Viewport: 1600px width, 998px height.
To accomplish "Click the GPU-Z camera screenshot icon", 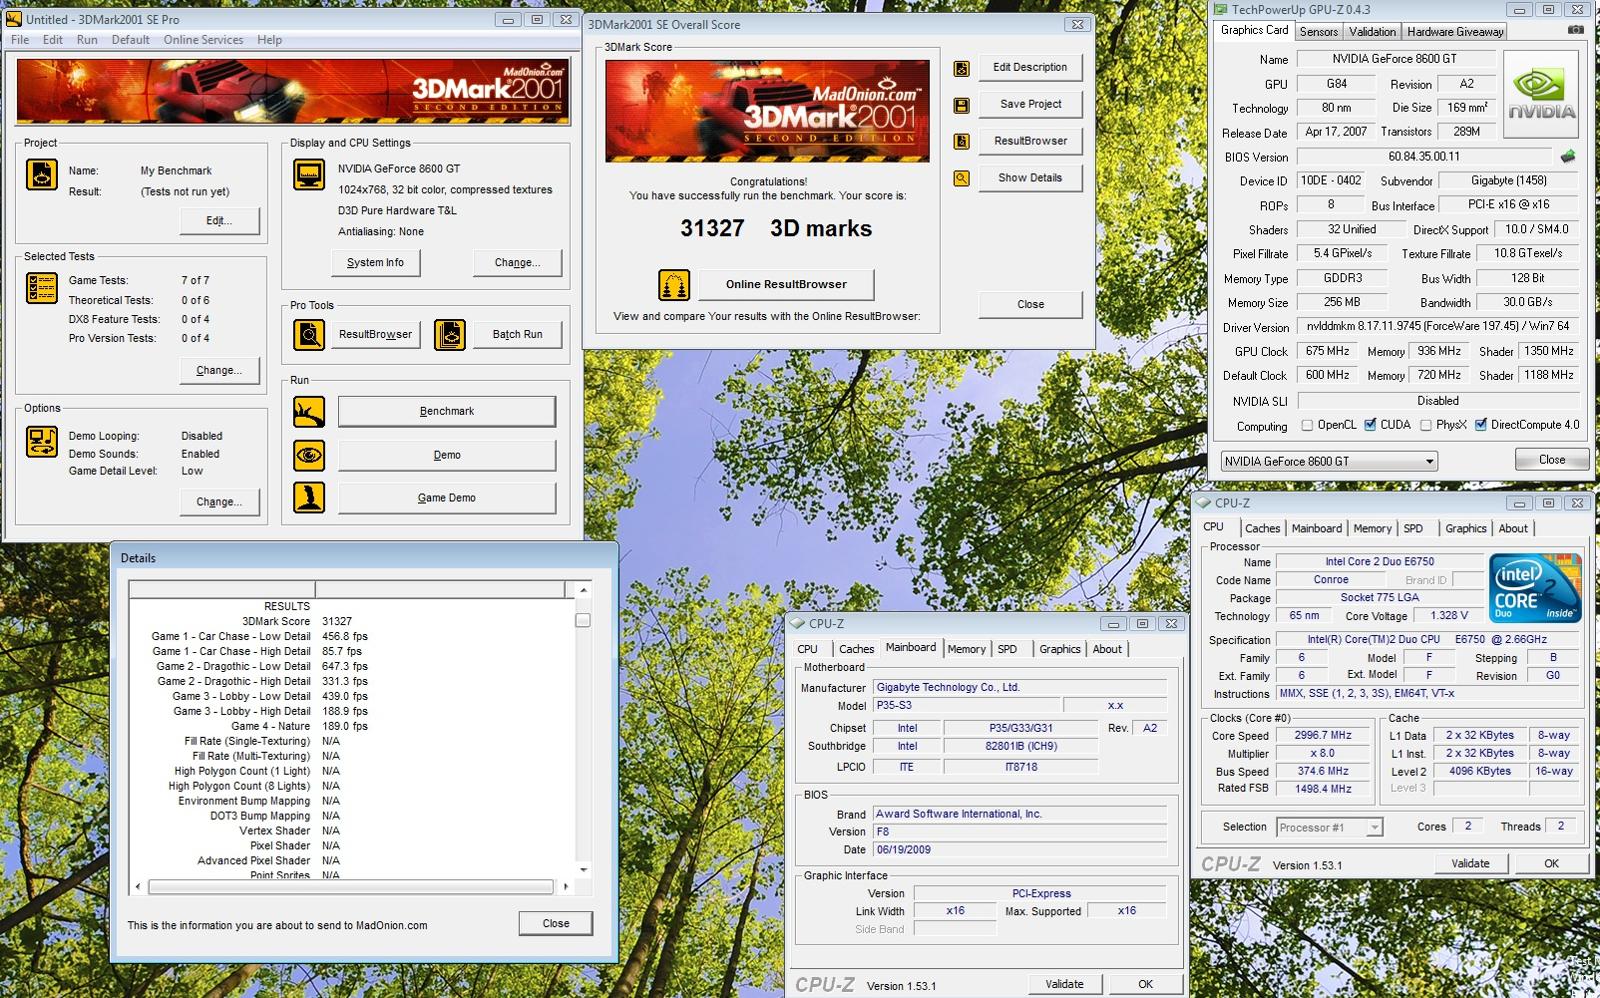I will [1575, 30].
